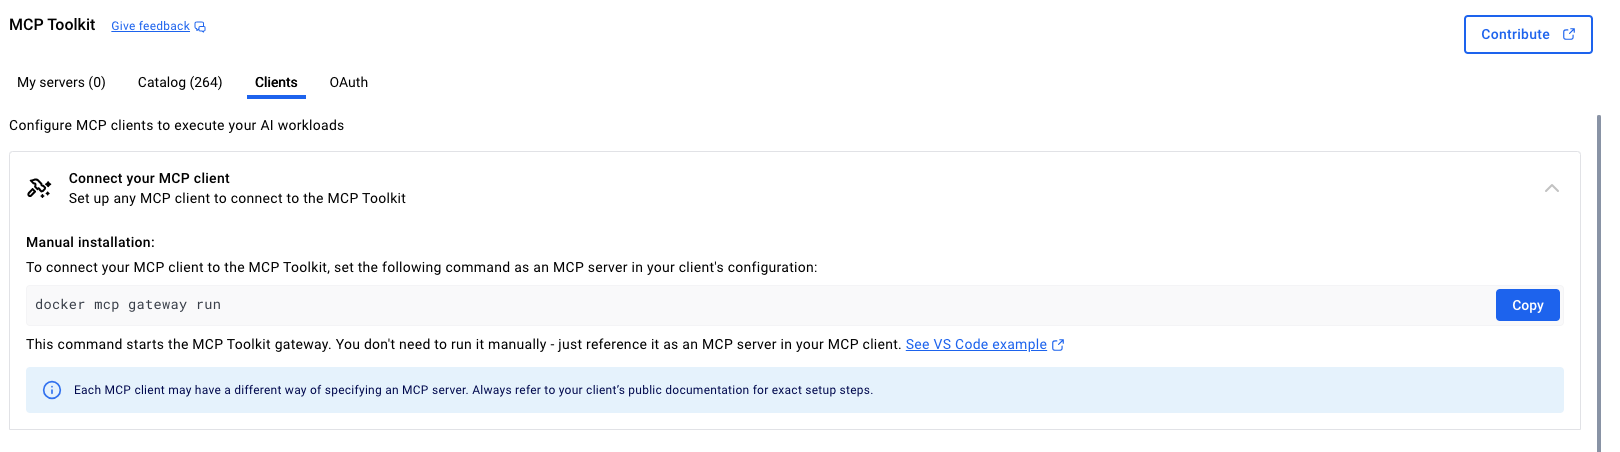The width and height of the screenshot is (1620, 452).
Task: Click the Contribute button
Action: click(1527, 34)
